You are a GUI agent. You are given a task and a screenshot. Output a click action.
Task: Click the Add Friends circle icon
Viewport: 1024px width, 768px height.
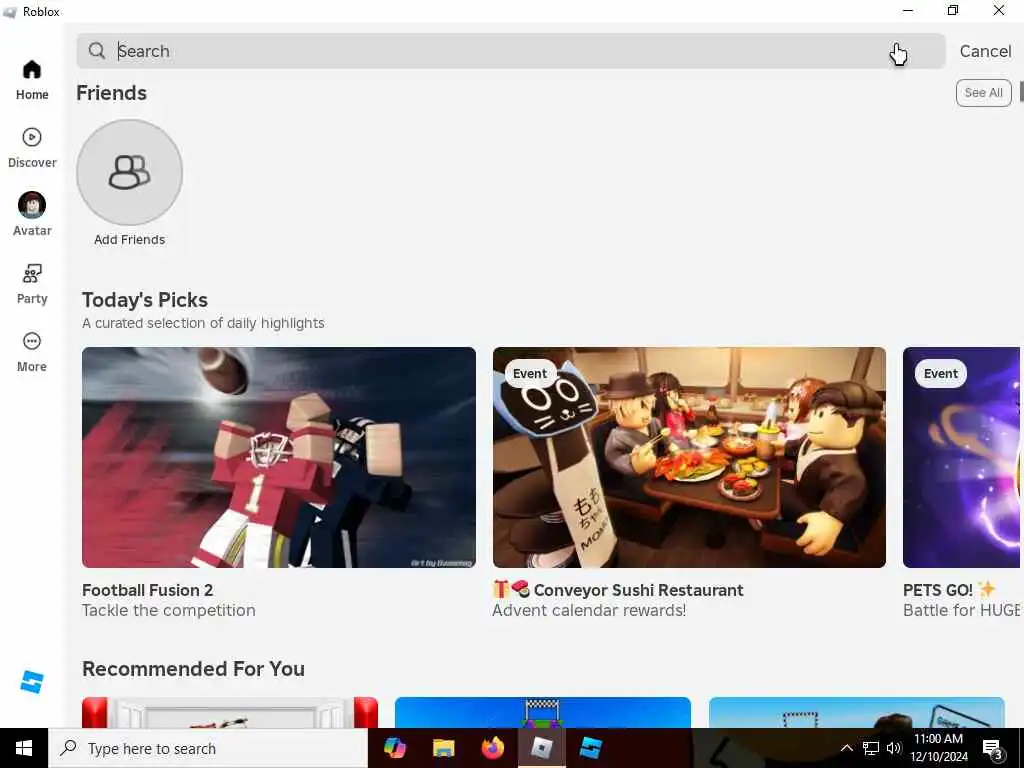(x=129, y=172)
